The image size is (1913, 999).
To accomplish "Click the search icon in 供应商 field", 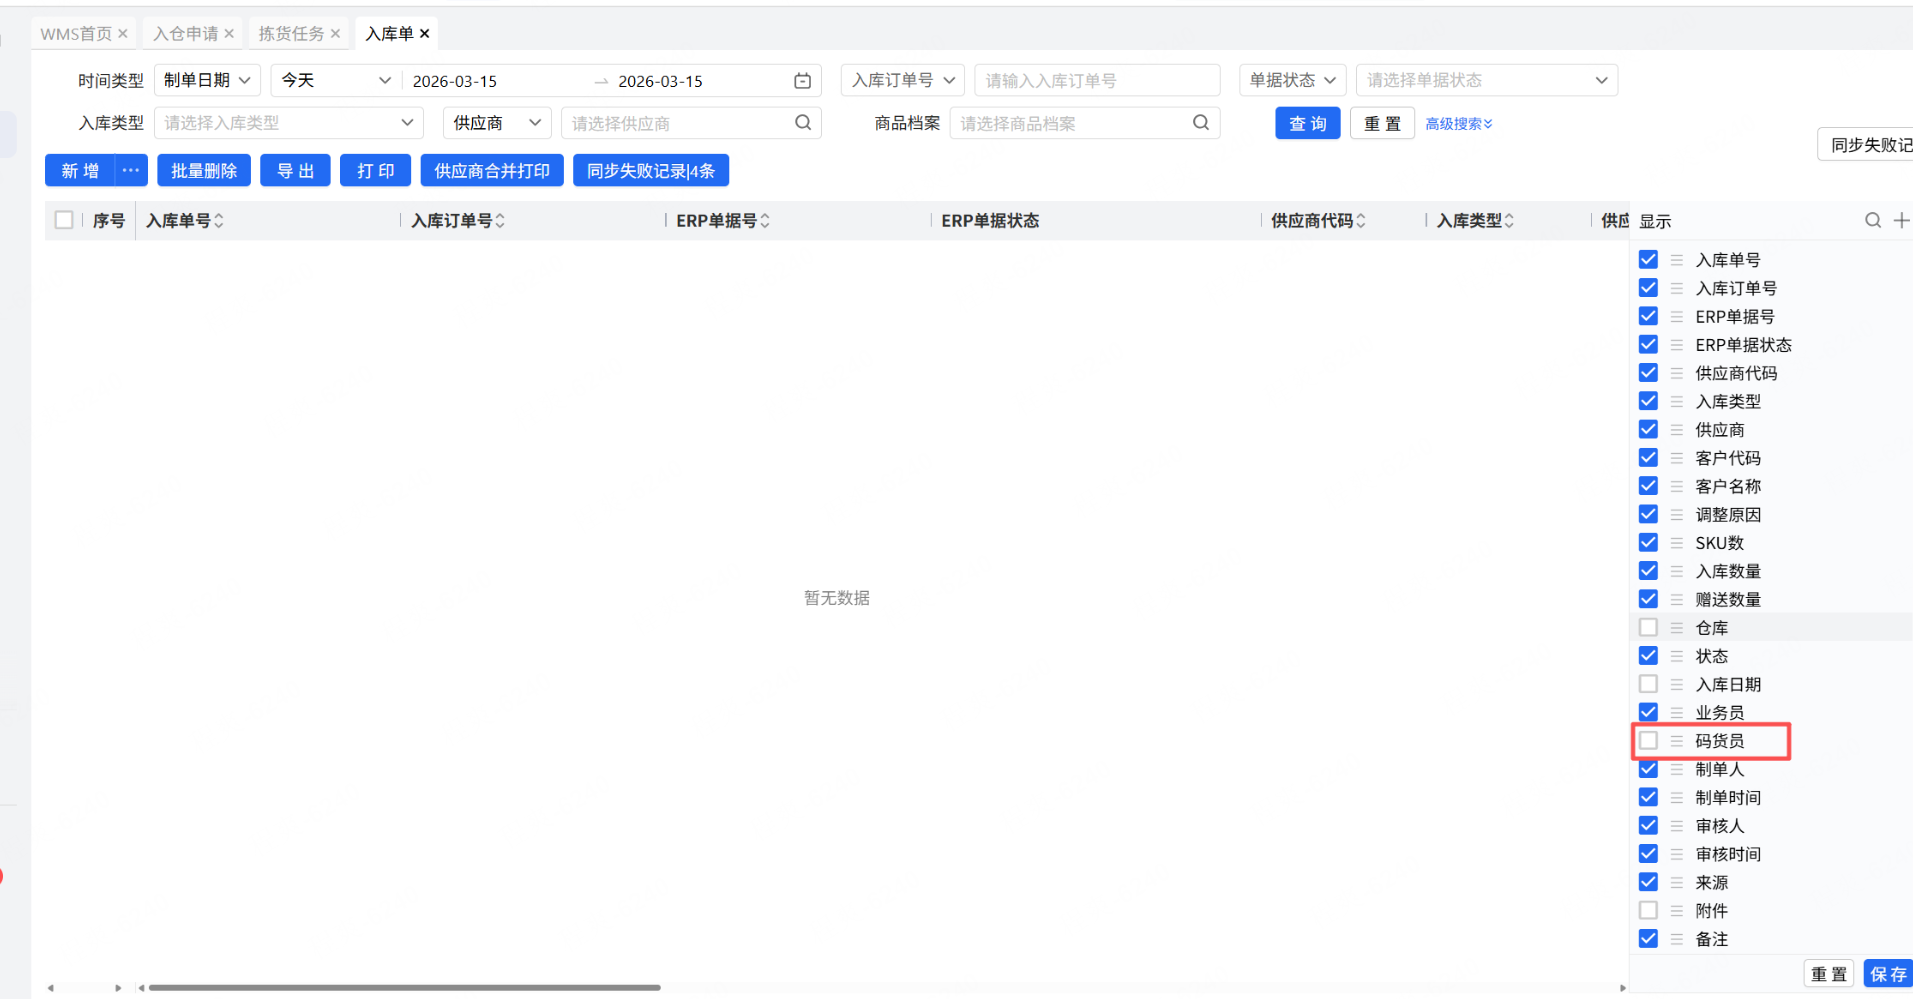I will [x=803, y=123].
